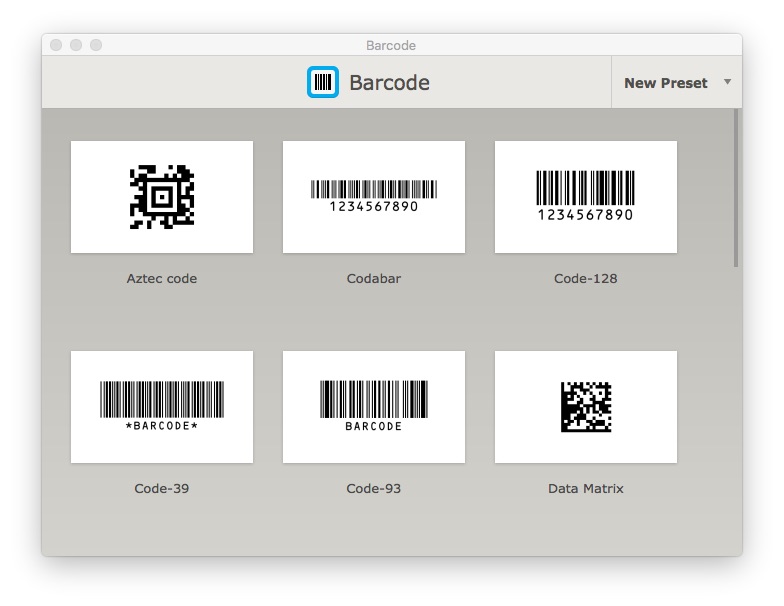Click the 'Code-128' label
Screen dimensions: 784x606
[x=586, y=278]
